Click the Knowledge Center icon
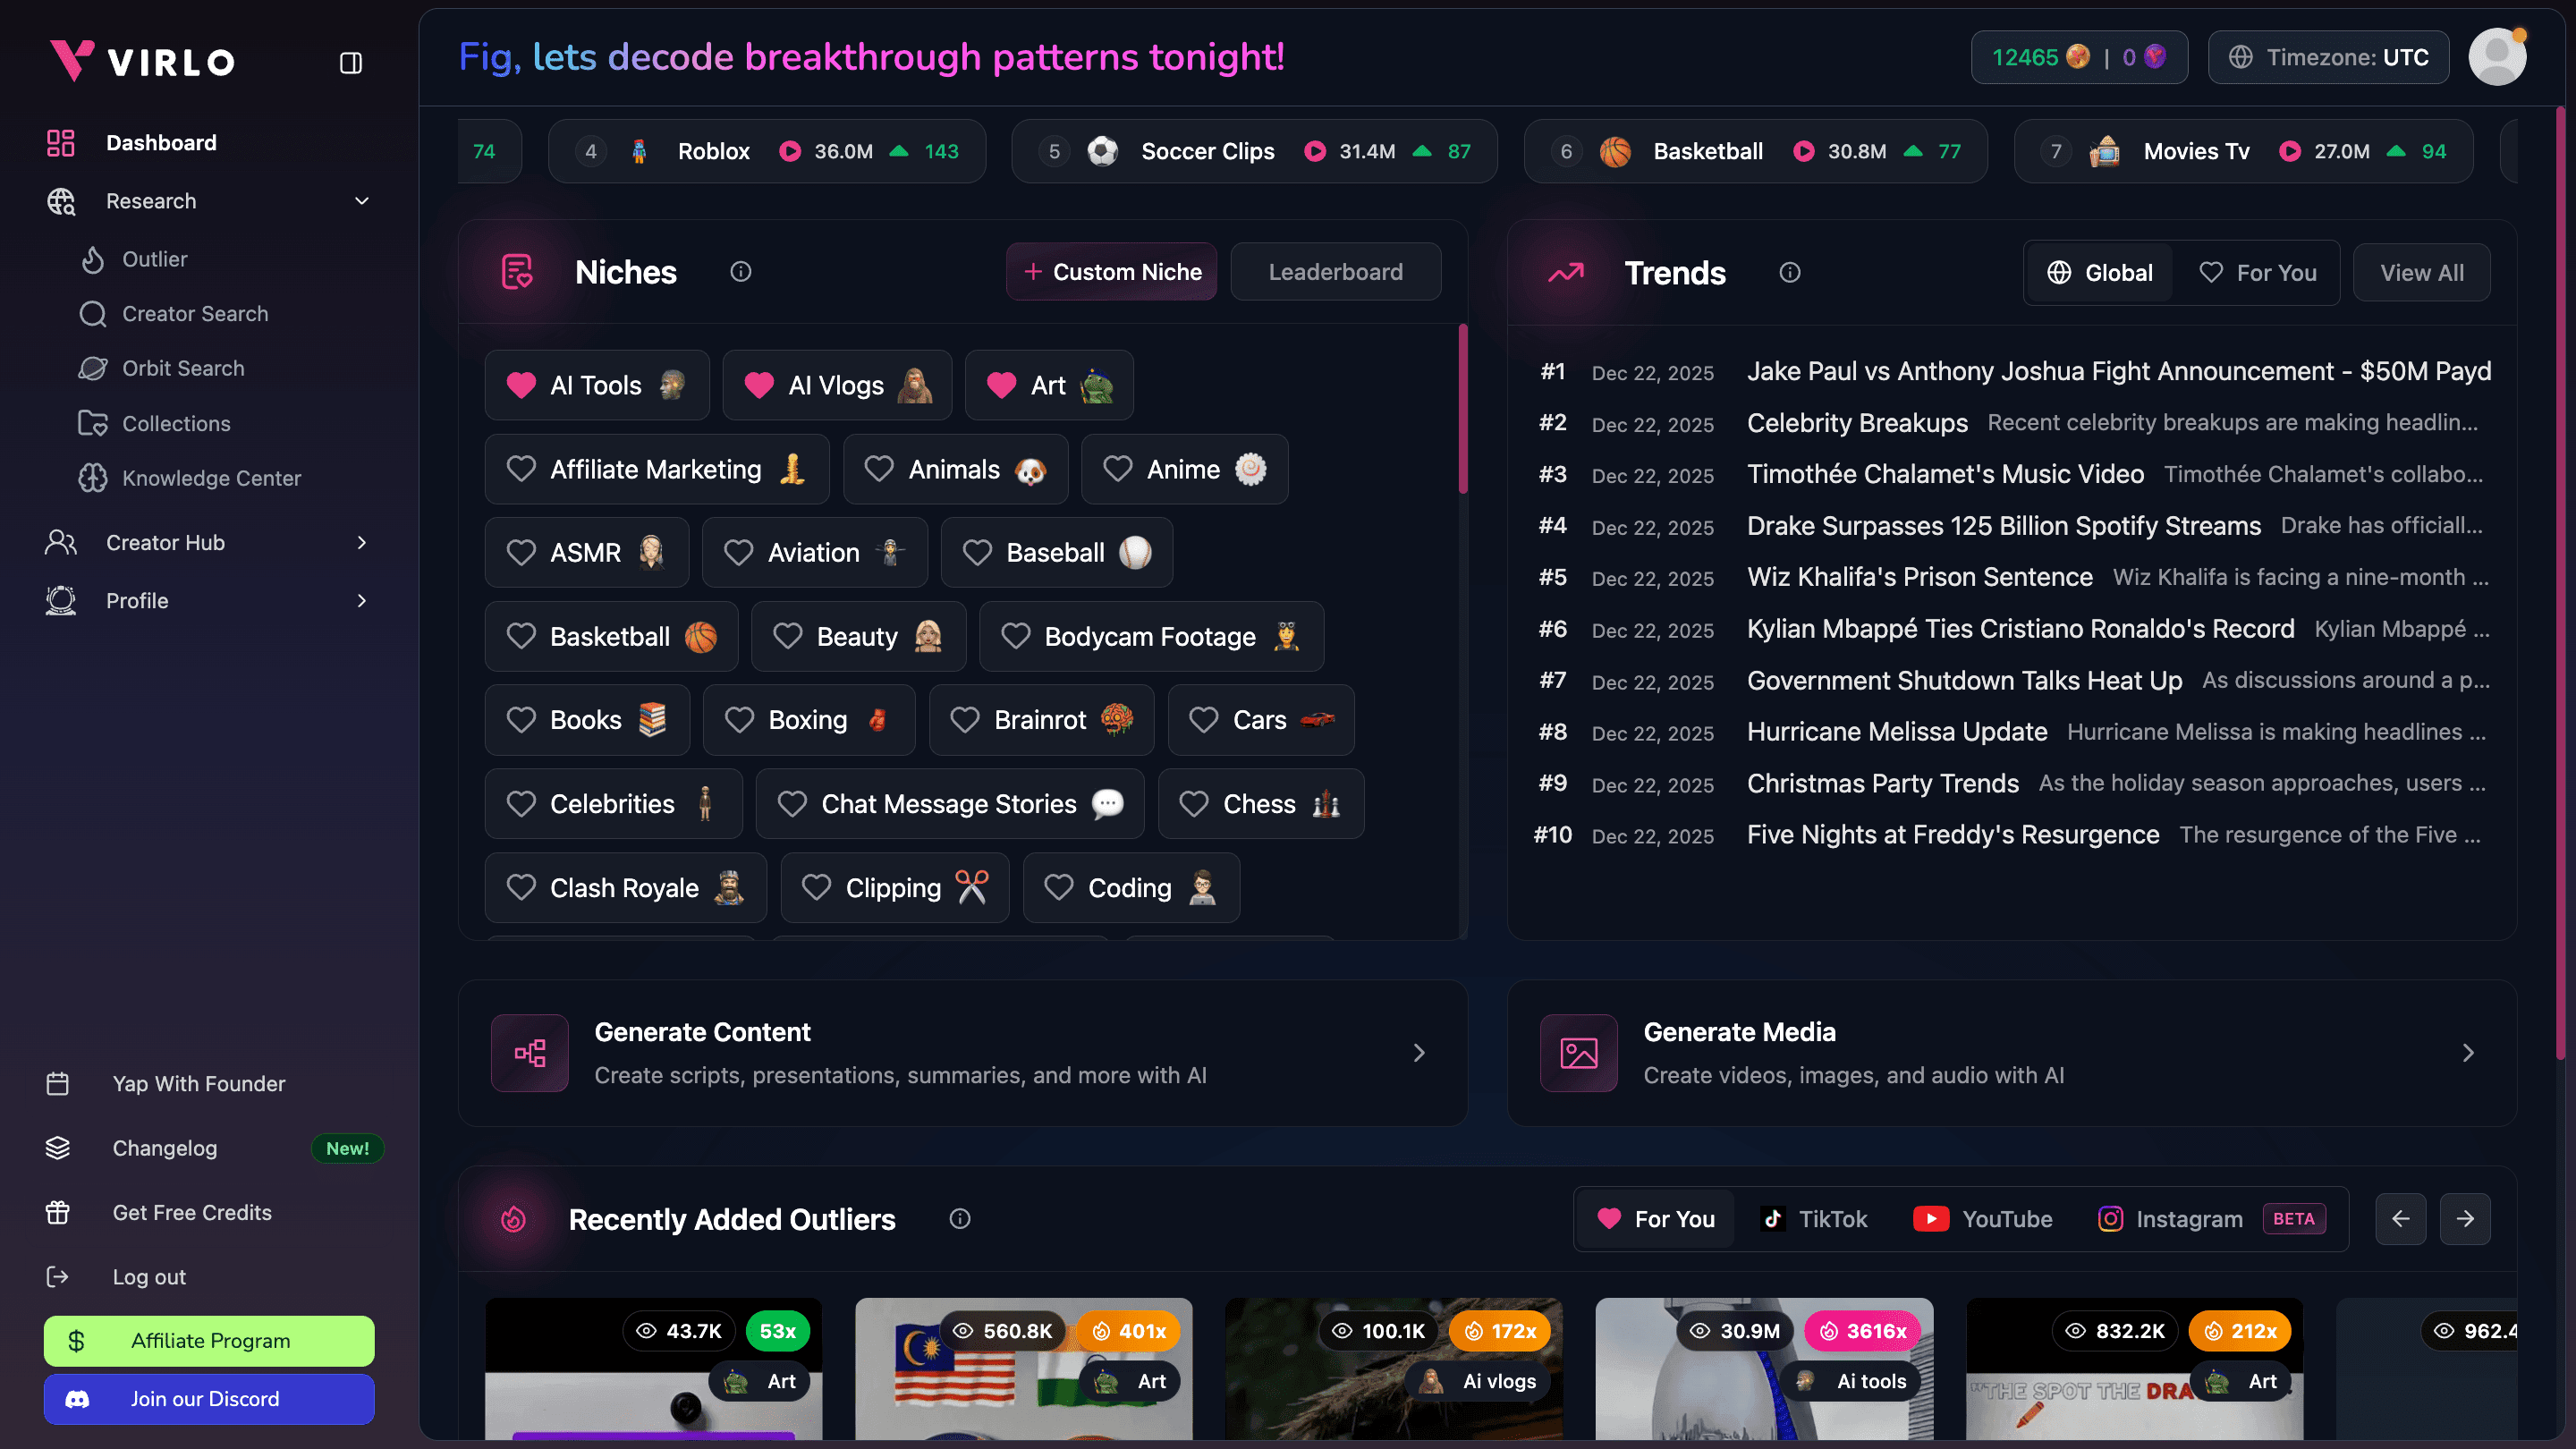Viewport: 2576px width, 1449px height. (93, 478)
